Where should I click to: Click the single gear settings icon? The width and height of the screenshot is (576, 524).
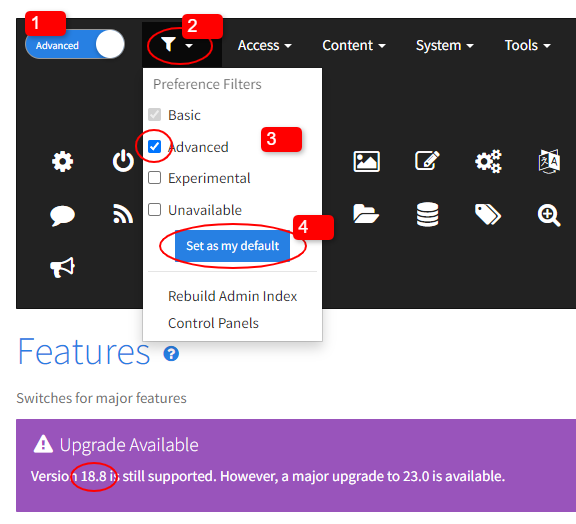(62, 161)
